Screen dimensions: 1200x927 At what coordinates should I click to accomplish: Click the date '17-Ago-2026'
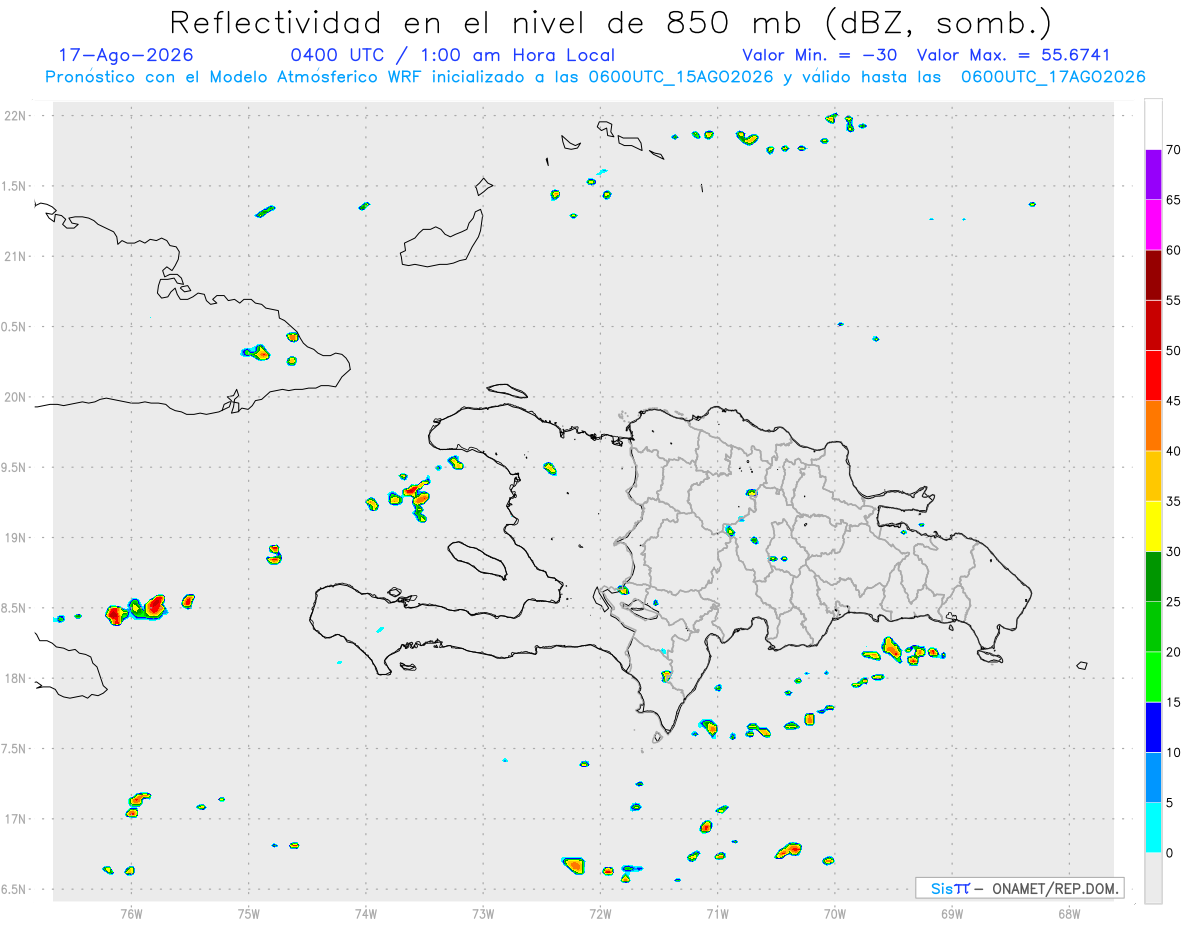[126, 55]
